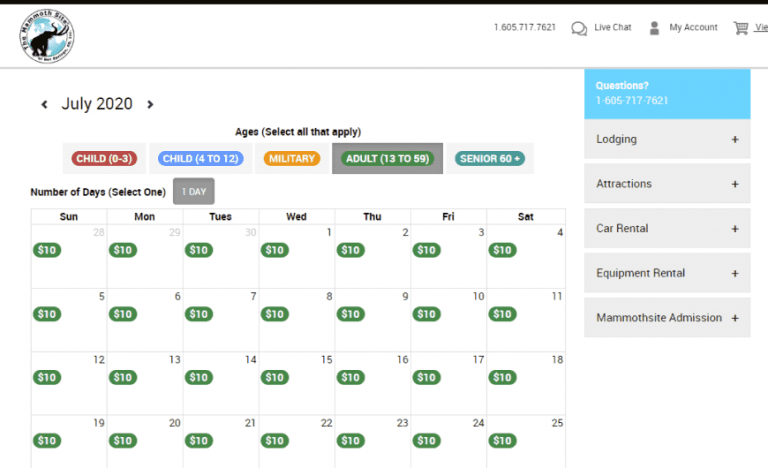Choose the July 4 calendar cell
Viewport: 768px width, 468px height.
click(526, 256)
